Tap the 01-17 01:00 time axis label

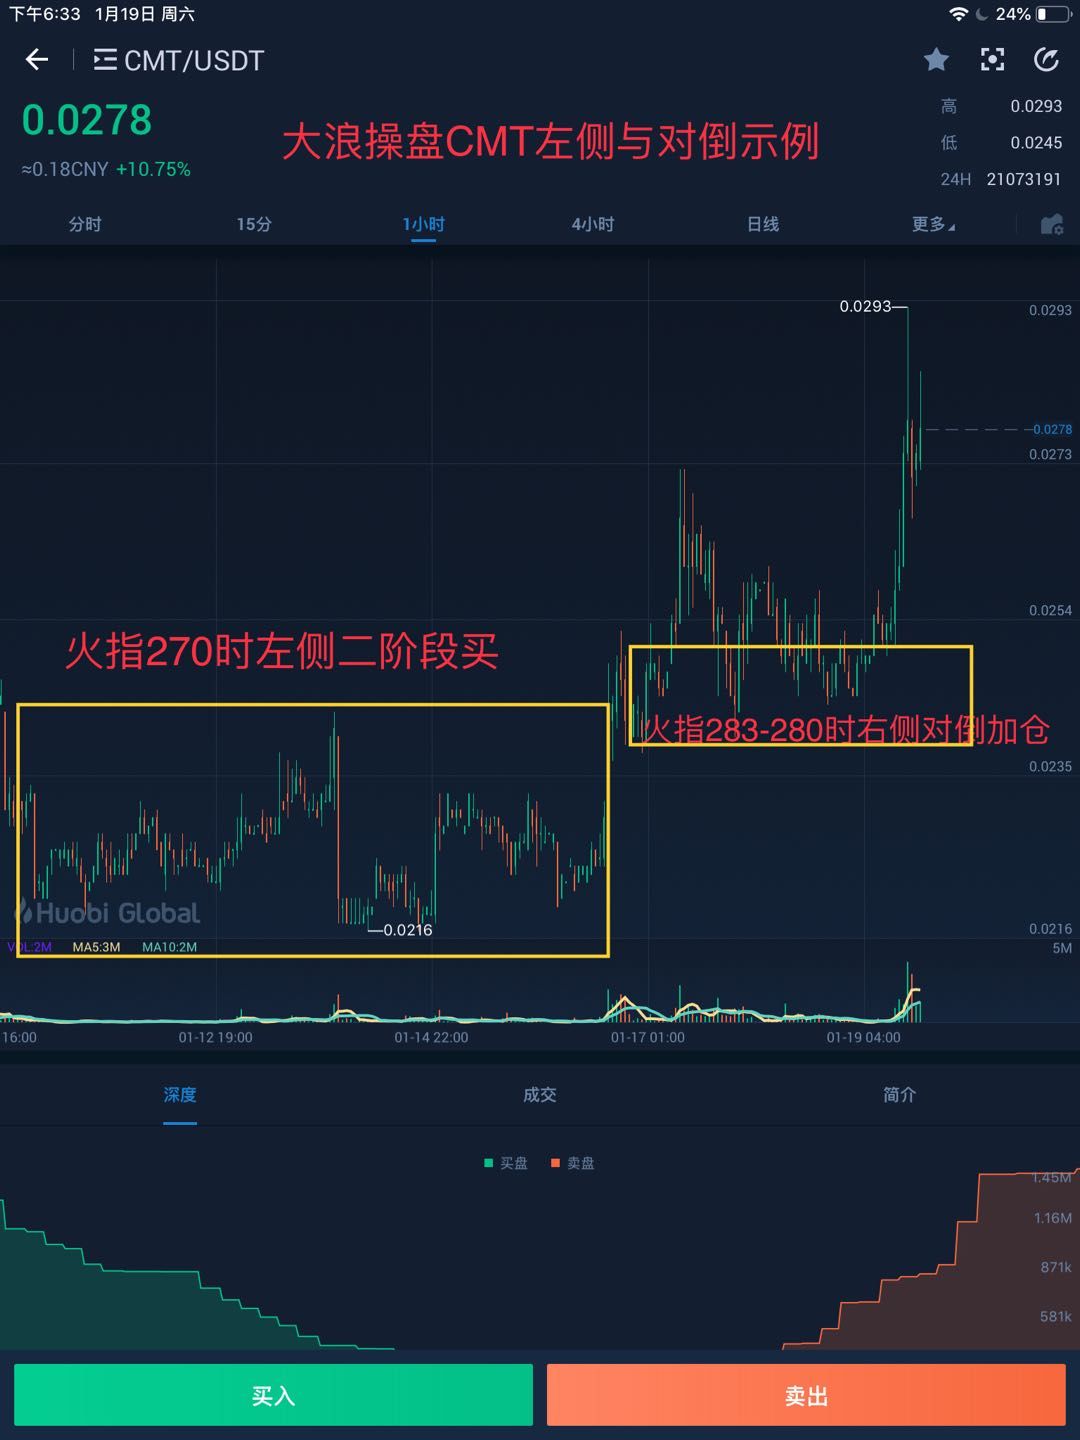648,1038
